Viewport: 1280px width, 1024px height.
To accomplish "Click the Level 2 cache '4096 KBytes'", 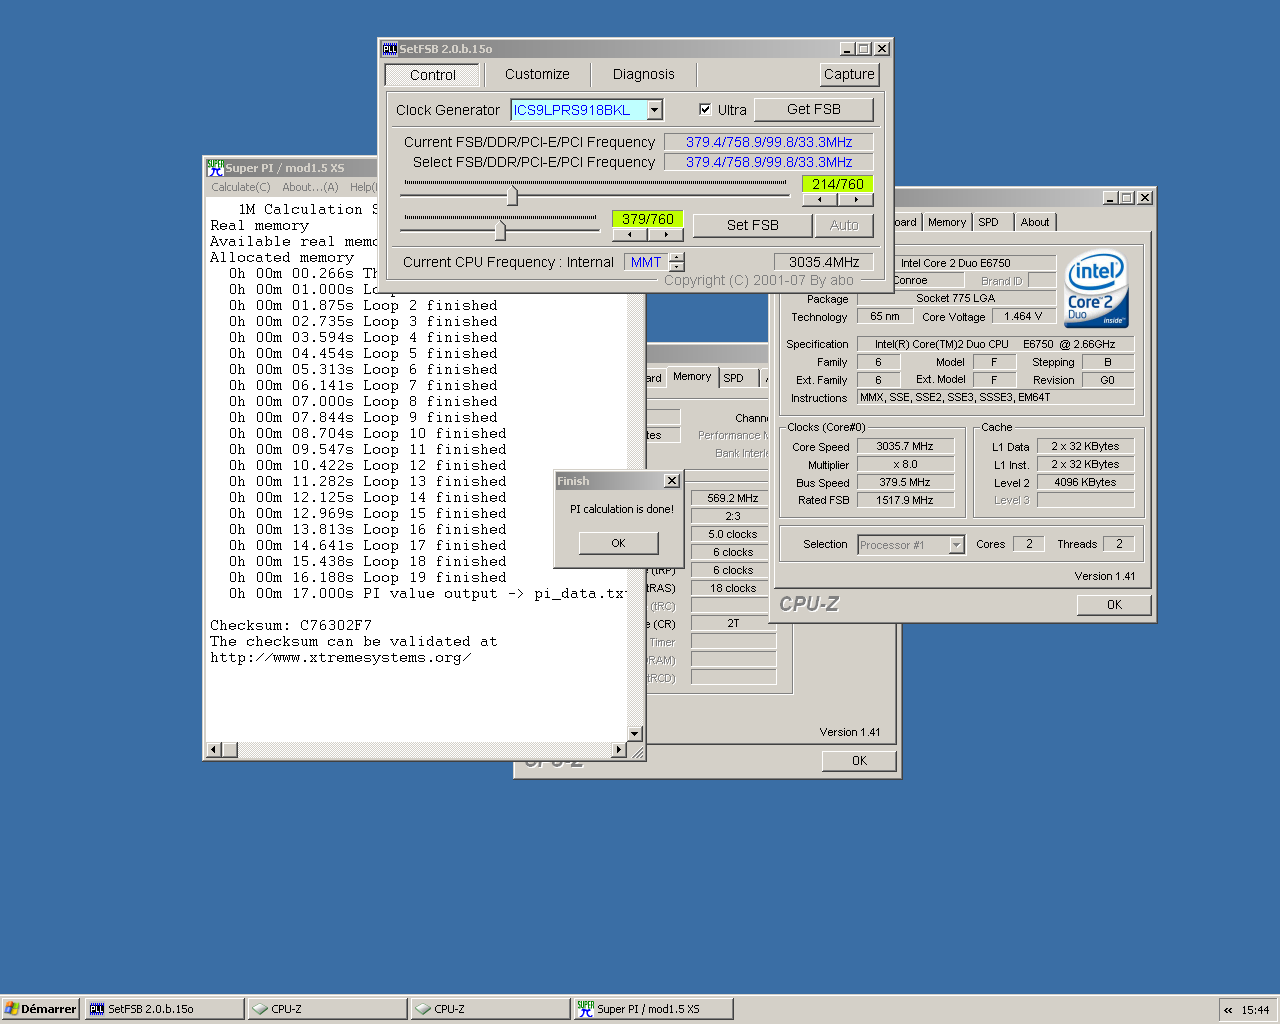I will tap(1085, 483).
